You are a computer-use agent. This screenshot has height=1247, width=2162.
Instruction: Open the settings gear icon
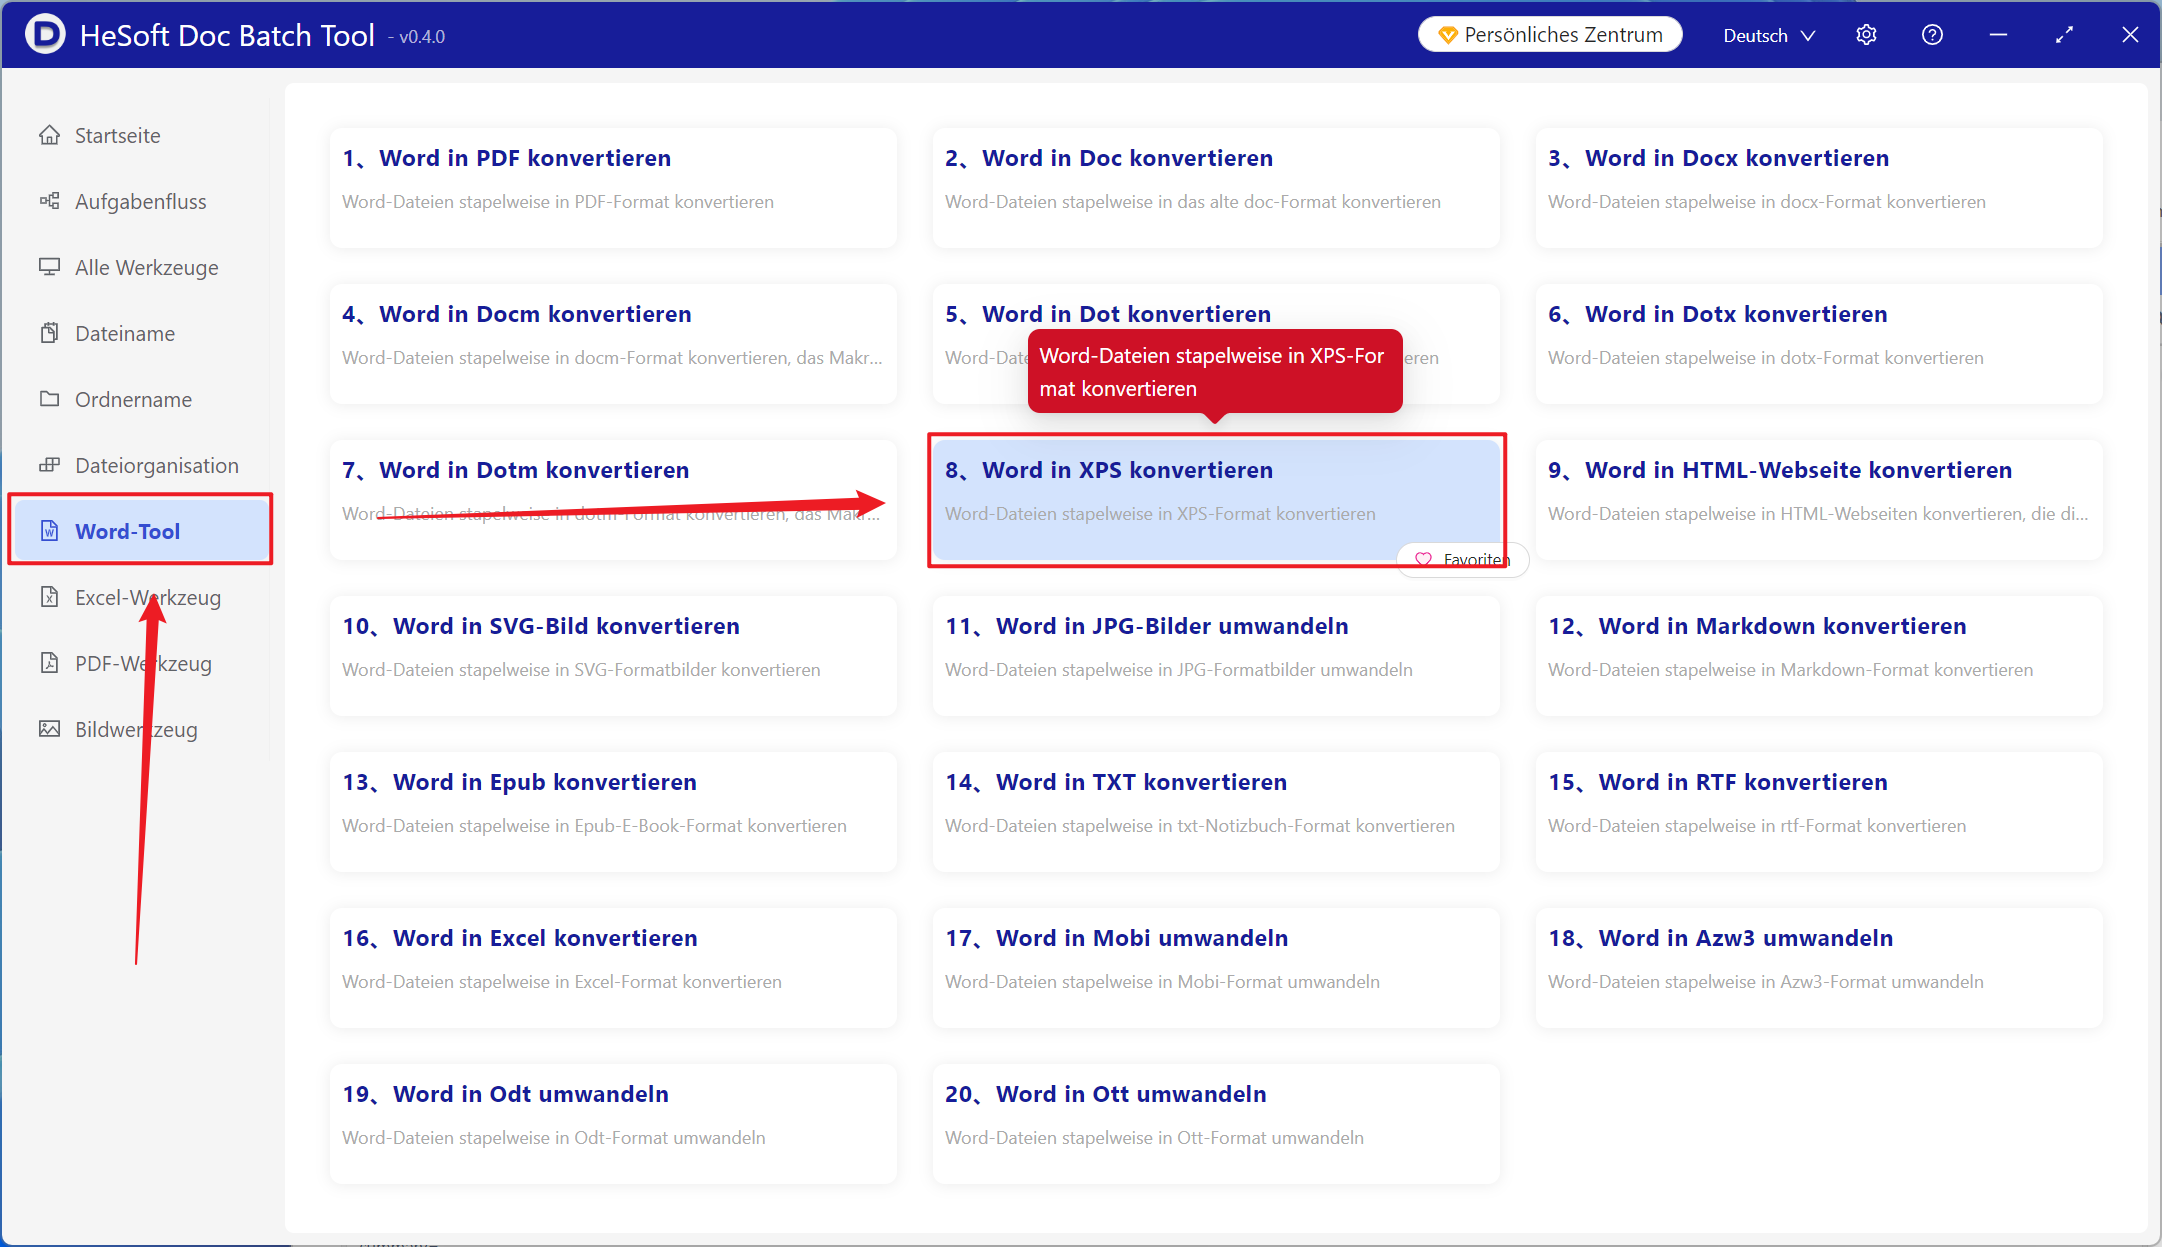pyautogui.click(x=1866, y=35)
